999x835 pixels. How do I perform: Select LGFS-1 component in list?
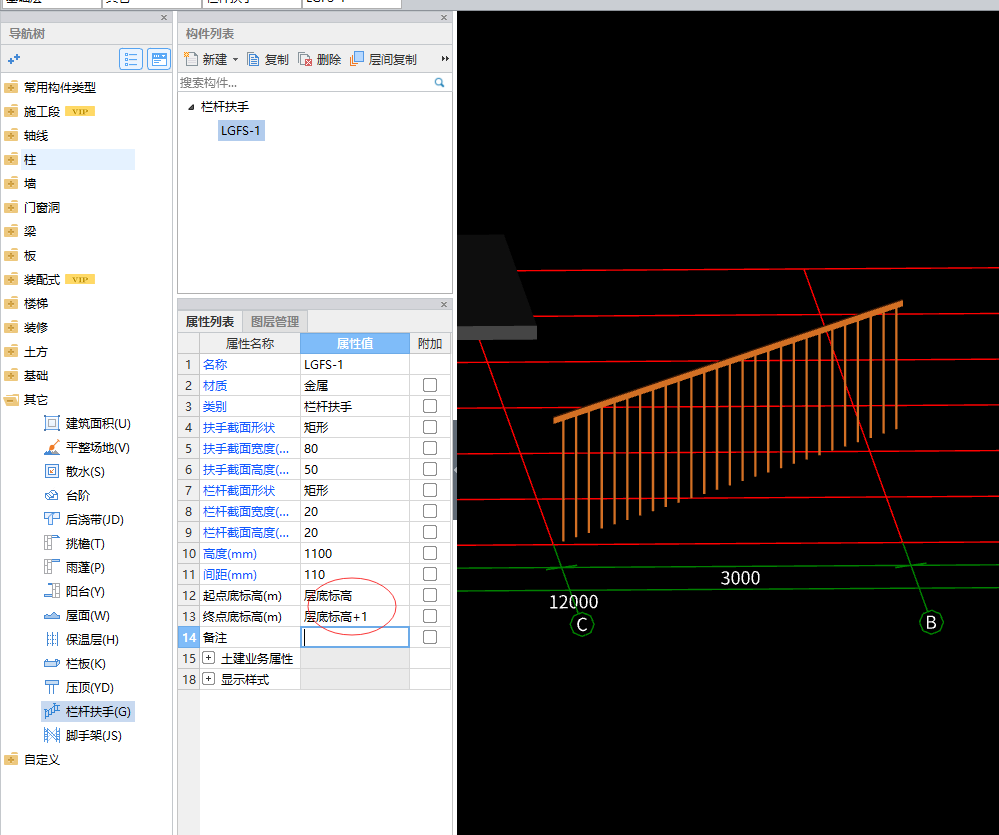pyautogui.click(x=241, y=131)
